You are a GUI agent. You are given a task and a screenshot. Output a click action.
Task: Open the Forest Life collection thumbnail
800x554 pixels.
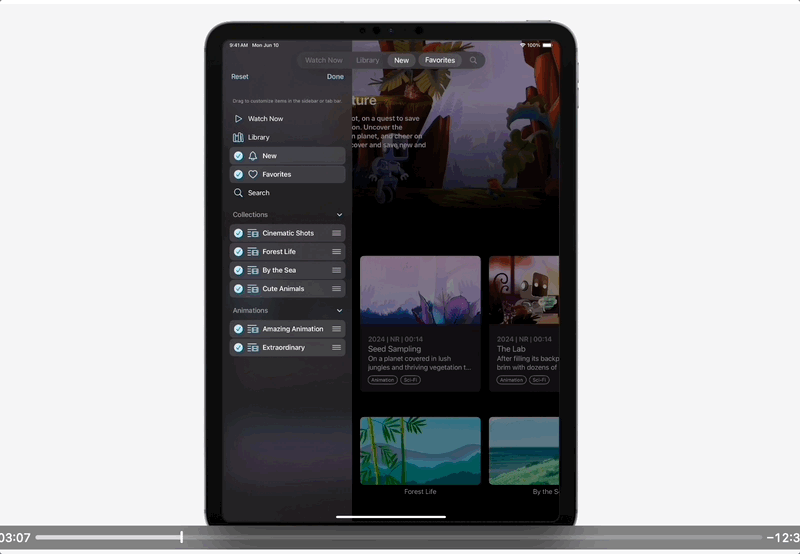point(420,451)
